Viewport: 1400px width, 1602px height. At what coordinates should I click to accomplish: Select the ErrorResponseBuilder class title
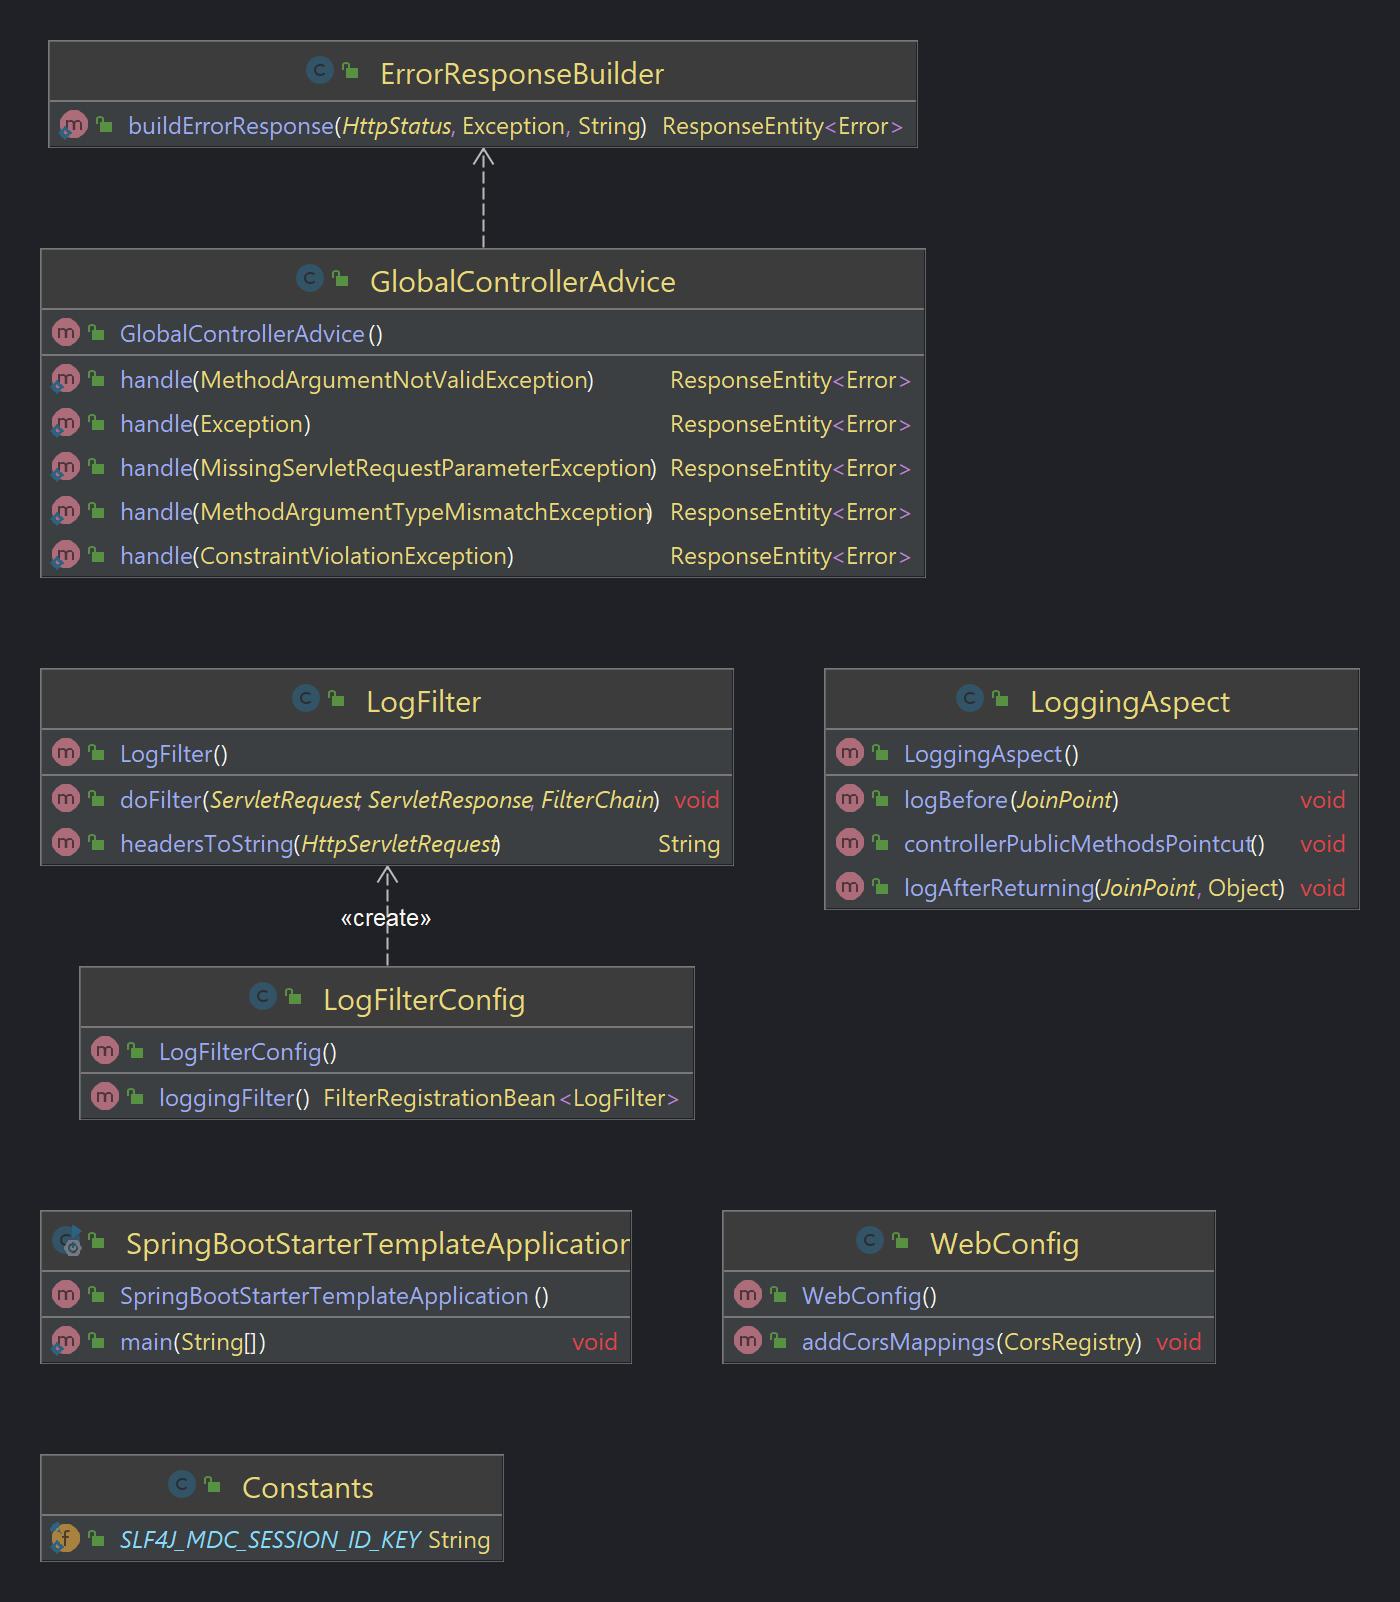(522, 73)
